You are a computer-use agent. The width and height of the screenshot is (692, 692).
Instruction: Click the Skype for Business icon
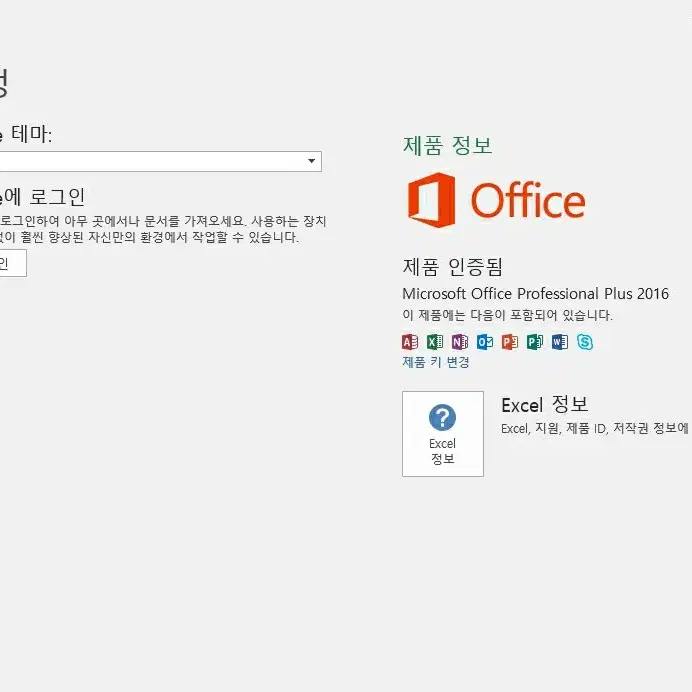point(585,342)
